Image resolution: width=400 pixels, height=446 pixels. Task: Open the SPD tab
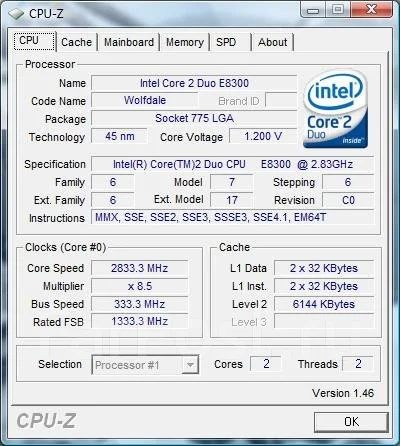pyautogui.click(x=230, y=42)
